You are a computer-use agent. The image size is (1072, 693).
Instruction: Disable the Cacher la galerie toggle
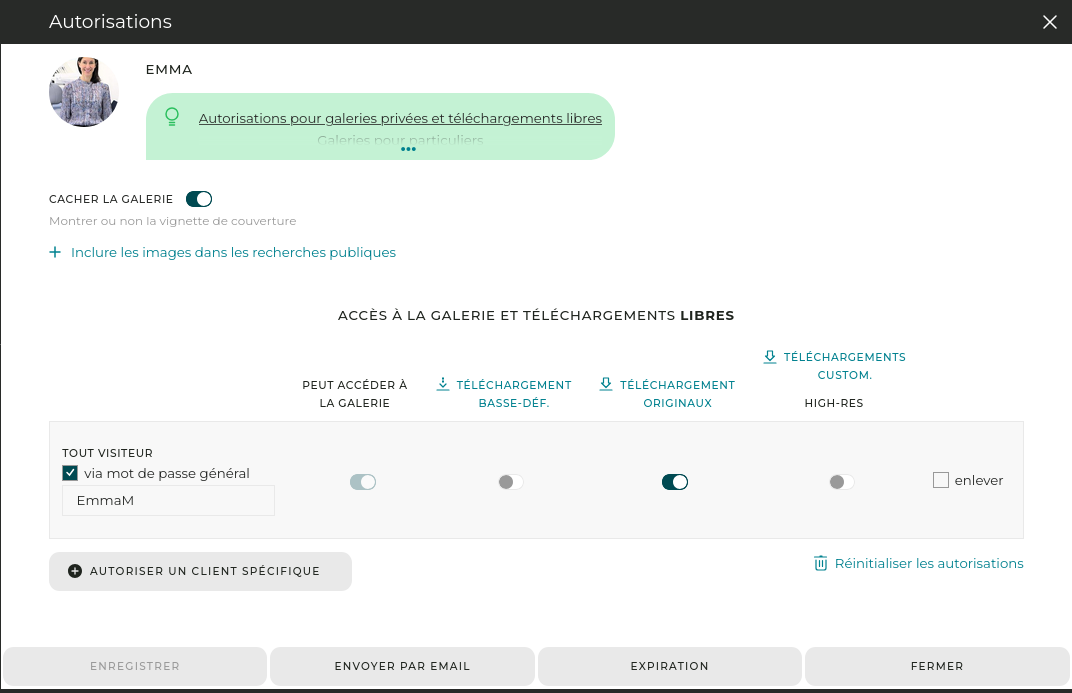pyautogui.click(x=199, y=199)
